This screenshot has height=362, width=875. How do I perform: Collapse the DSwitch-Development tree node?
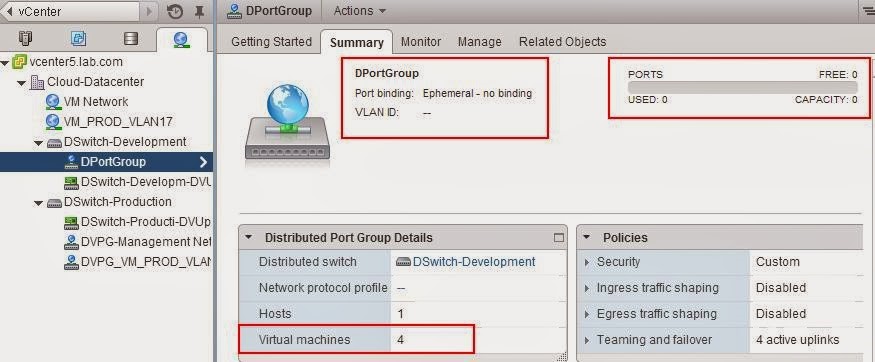39,143
